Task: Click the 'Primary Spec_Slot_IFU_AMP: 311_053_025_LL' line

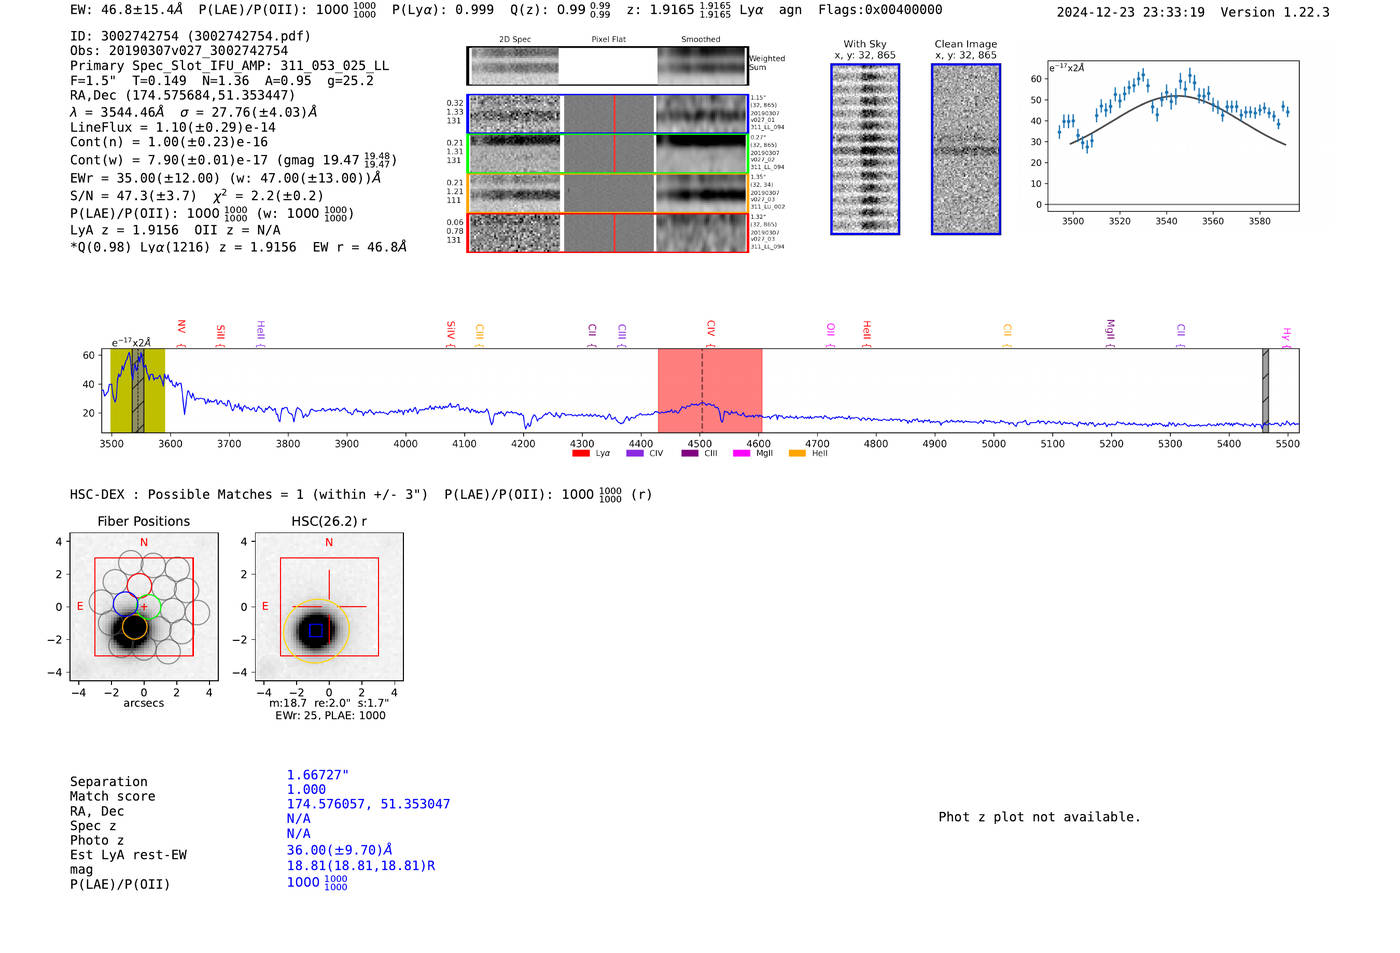Action: click(230, 65)
